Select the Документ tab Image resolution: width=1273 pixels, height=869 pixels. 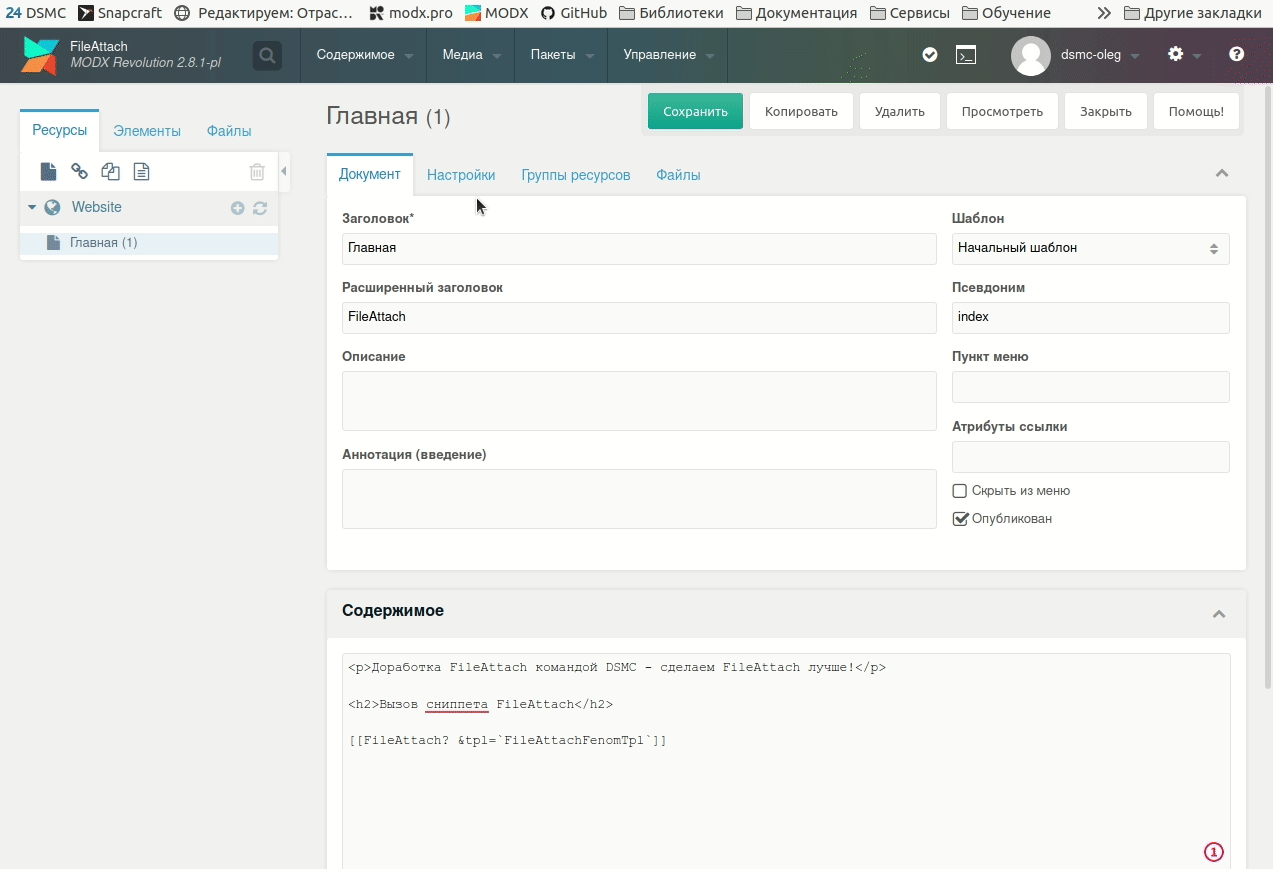point(370,174)
